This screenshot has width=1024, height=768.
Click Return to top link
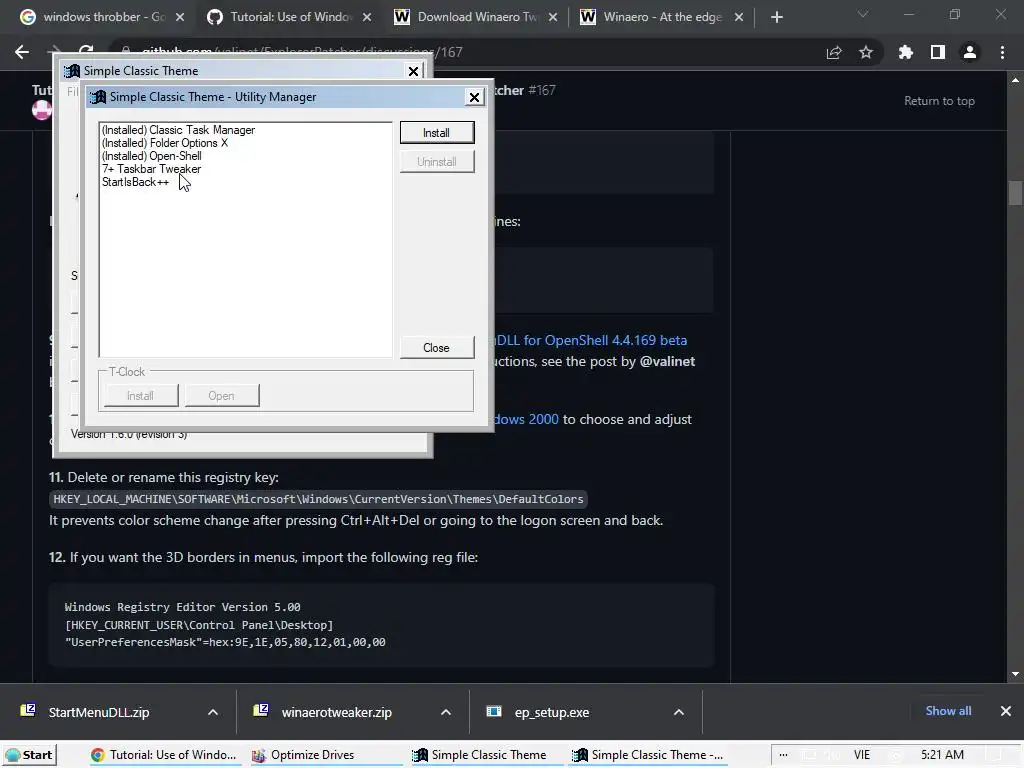[x=939, y=101]
